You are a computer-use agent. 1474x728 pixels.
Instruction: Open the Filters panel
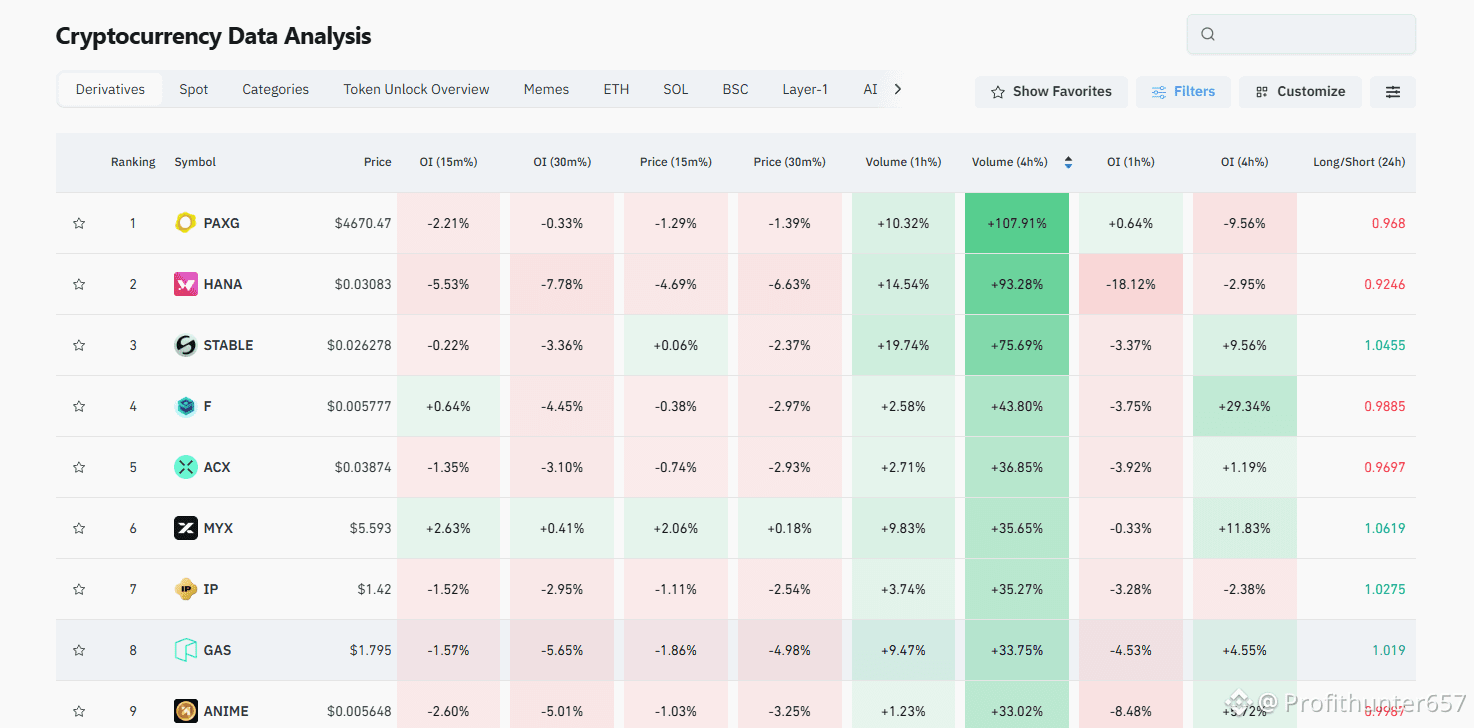click(x=1183, y=92)
